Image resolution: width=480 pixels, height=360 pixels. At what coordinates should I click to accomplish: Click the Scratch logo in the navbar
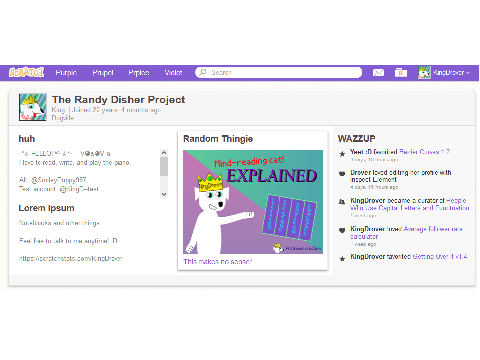pos(27,72)
